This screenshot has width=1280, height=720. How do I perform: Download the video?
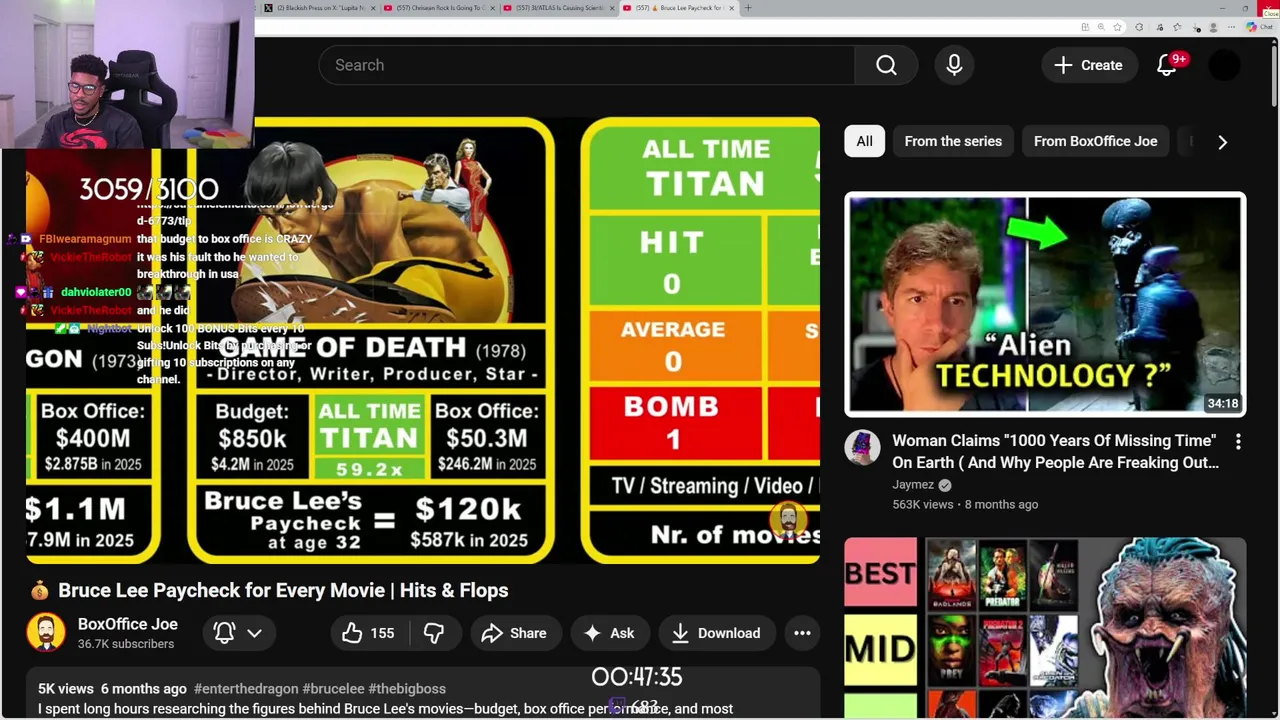[716, 633]
